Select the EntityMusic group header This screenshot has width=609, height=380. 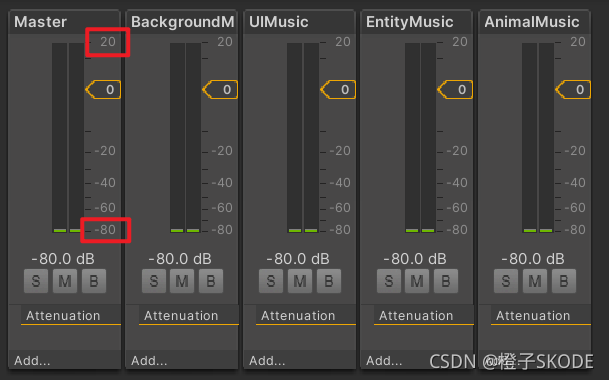(417, 22)
